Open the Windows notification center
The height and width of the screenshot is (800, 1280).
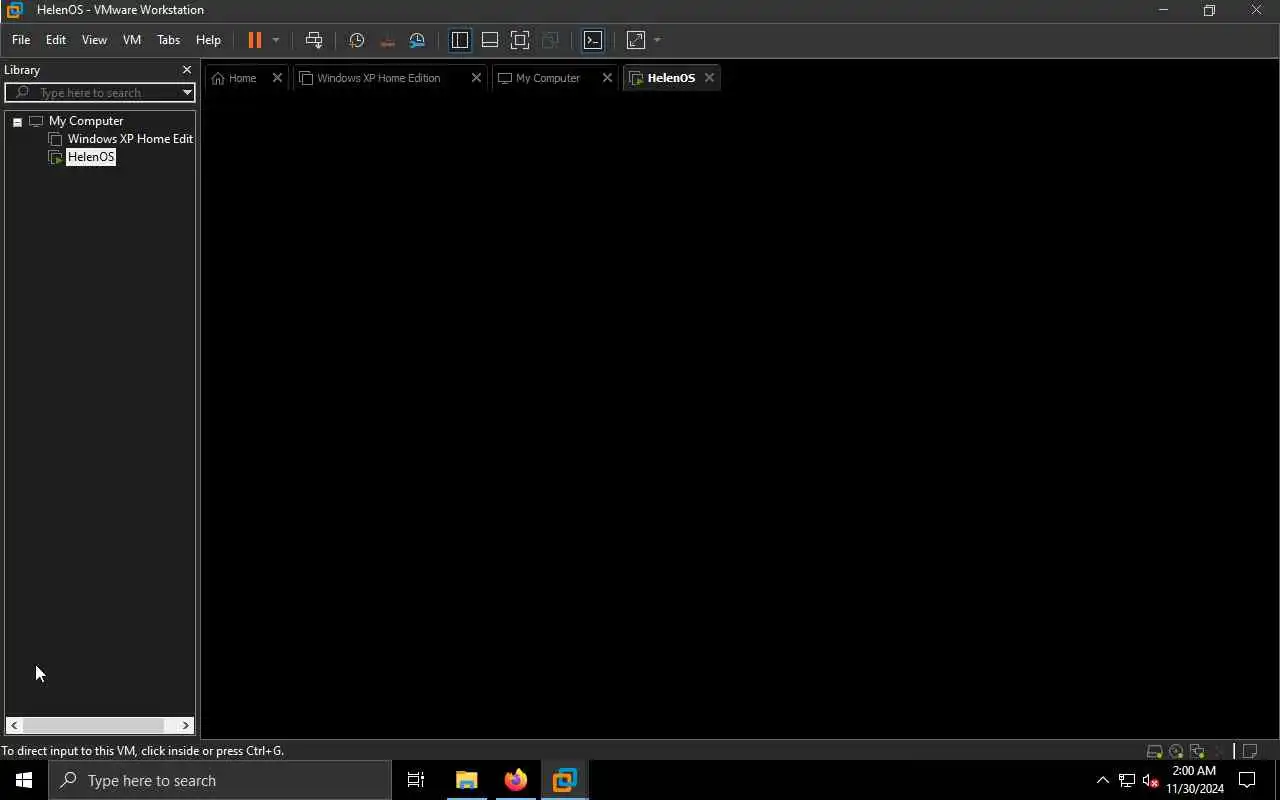pos(1247,780)
